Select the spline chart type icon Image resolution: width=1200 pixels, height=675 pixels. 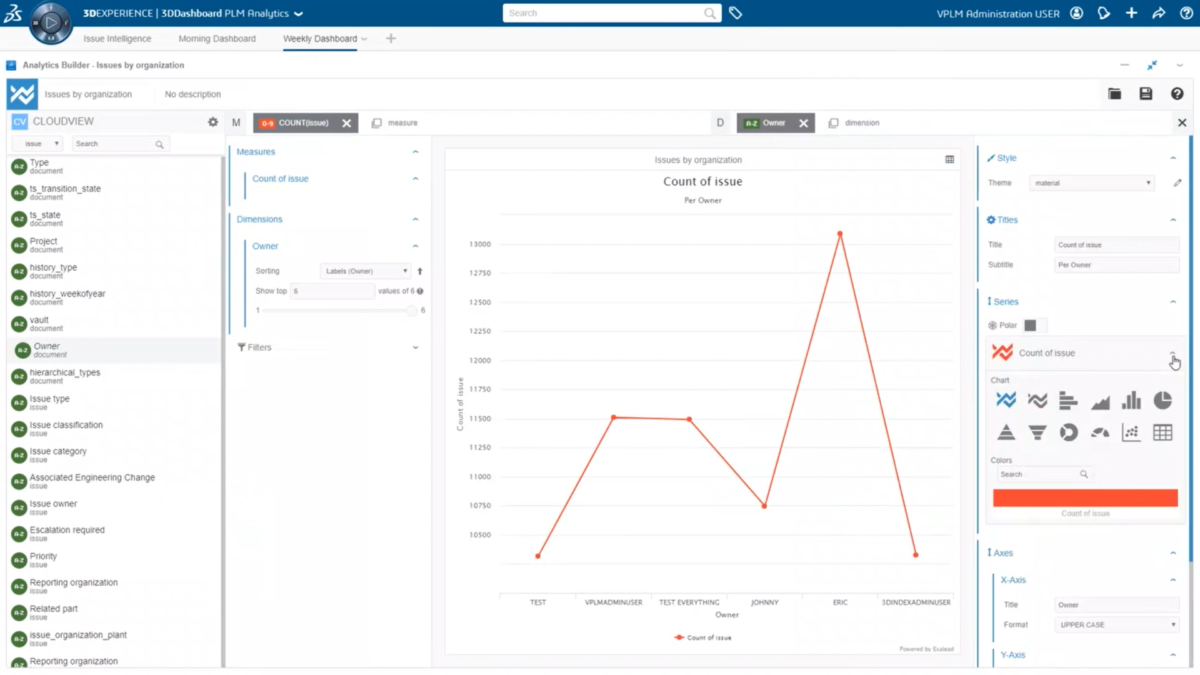point(1037,400)
